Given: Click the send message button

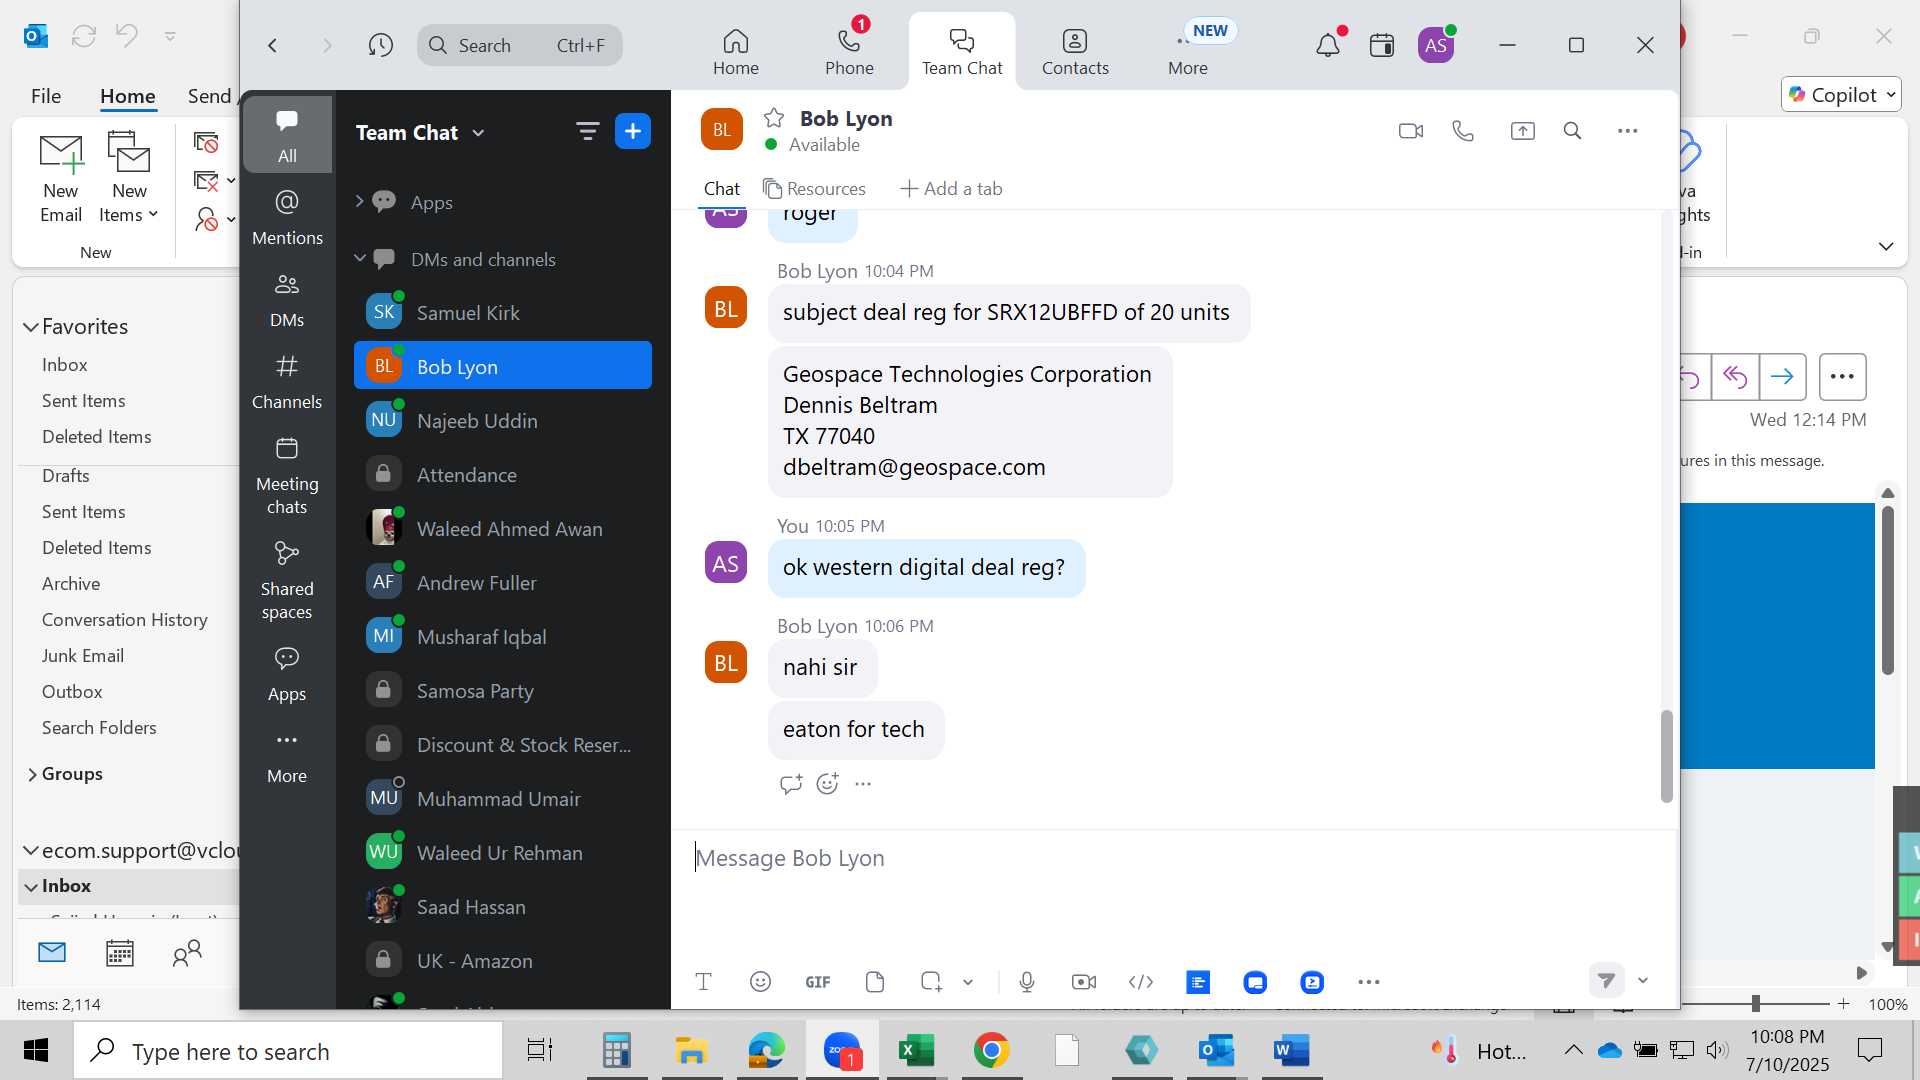Looking at the screenshot, I should 1606,981.
